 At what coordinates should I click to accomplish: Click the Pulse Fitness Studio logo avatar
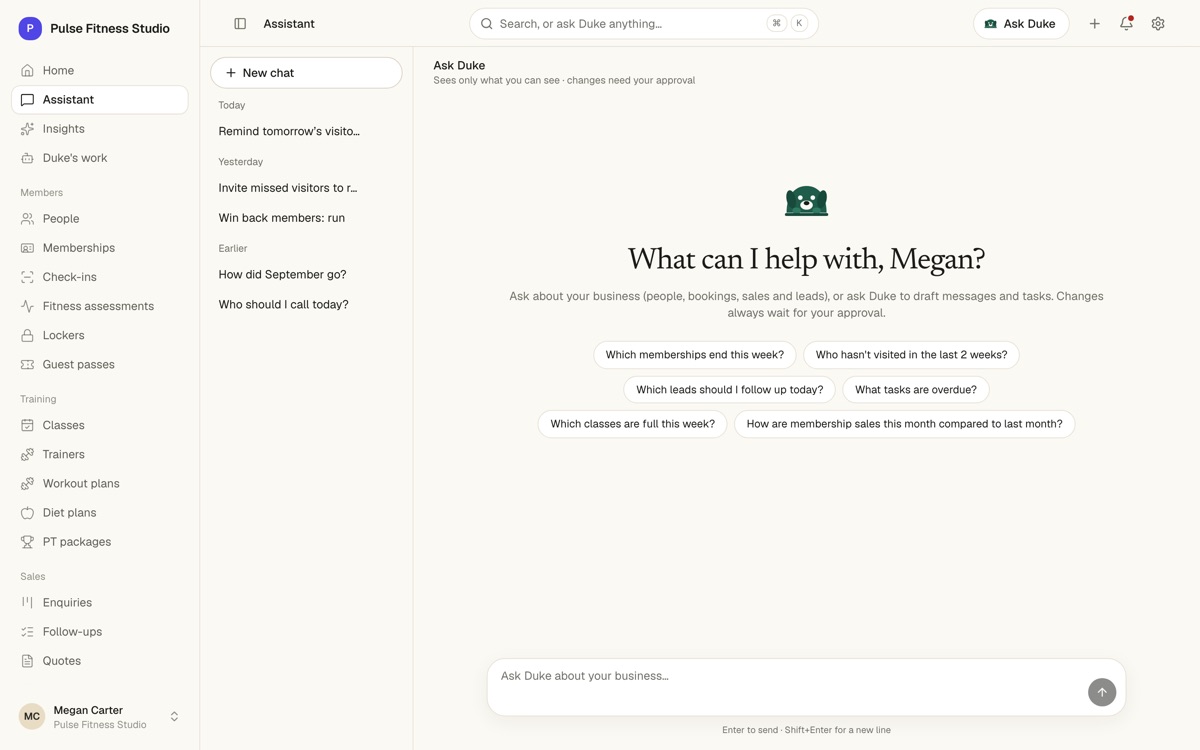click(x=30, y=29)
